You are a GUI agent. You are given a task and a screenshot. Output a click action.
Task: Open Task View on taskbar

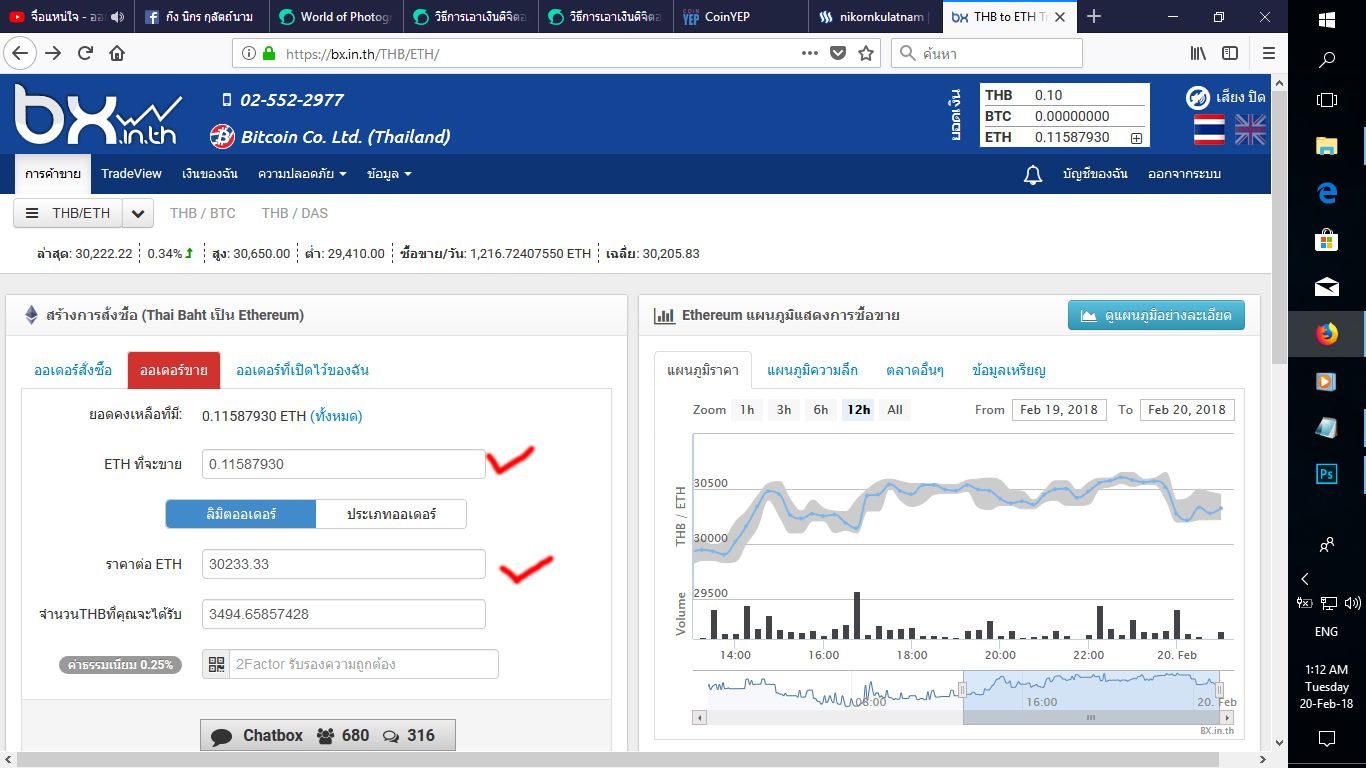tap(1327, 100)
